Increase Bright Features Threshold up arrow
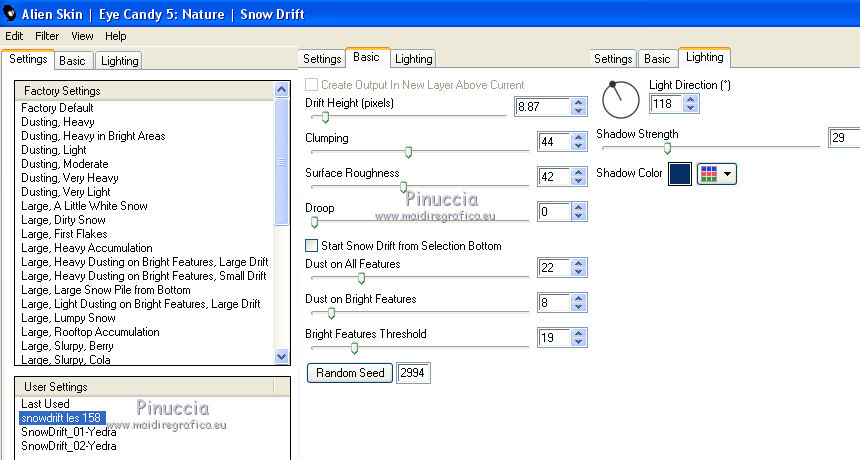This screenshot has width=860, height=460. [x=578, y=333]
